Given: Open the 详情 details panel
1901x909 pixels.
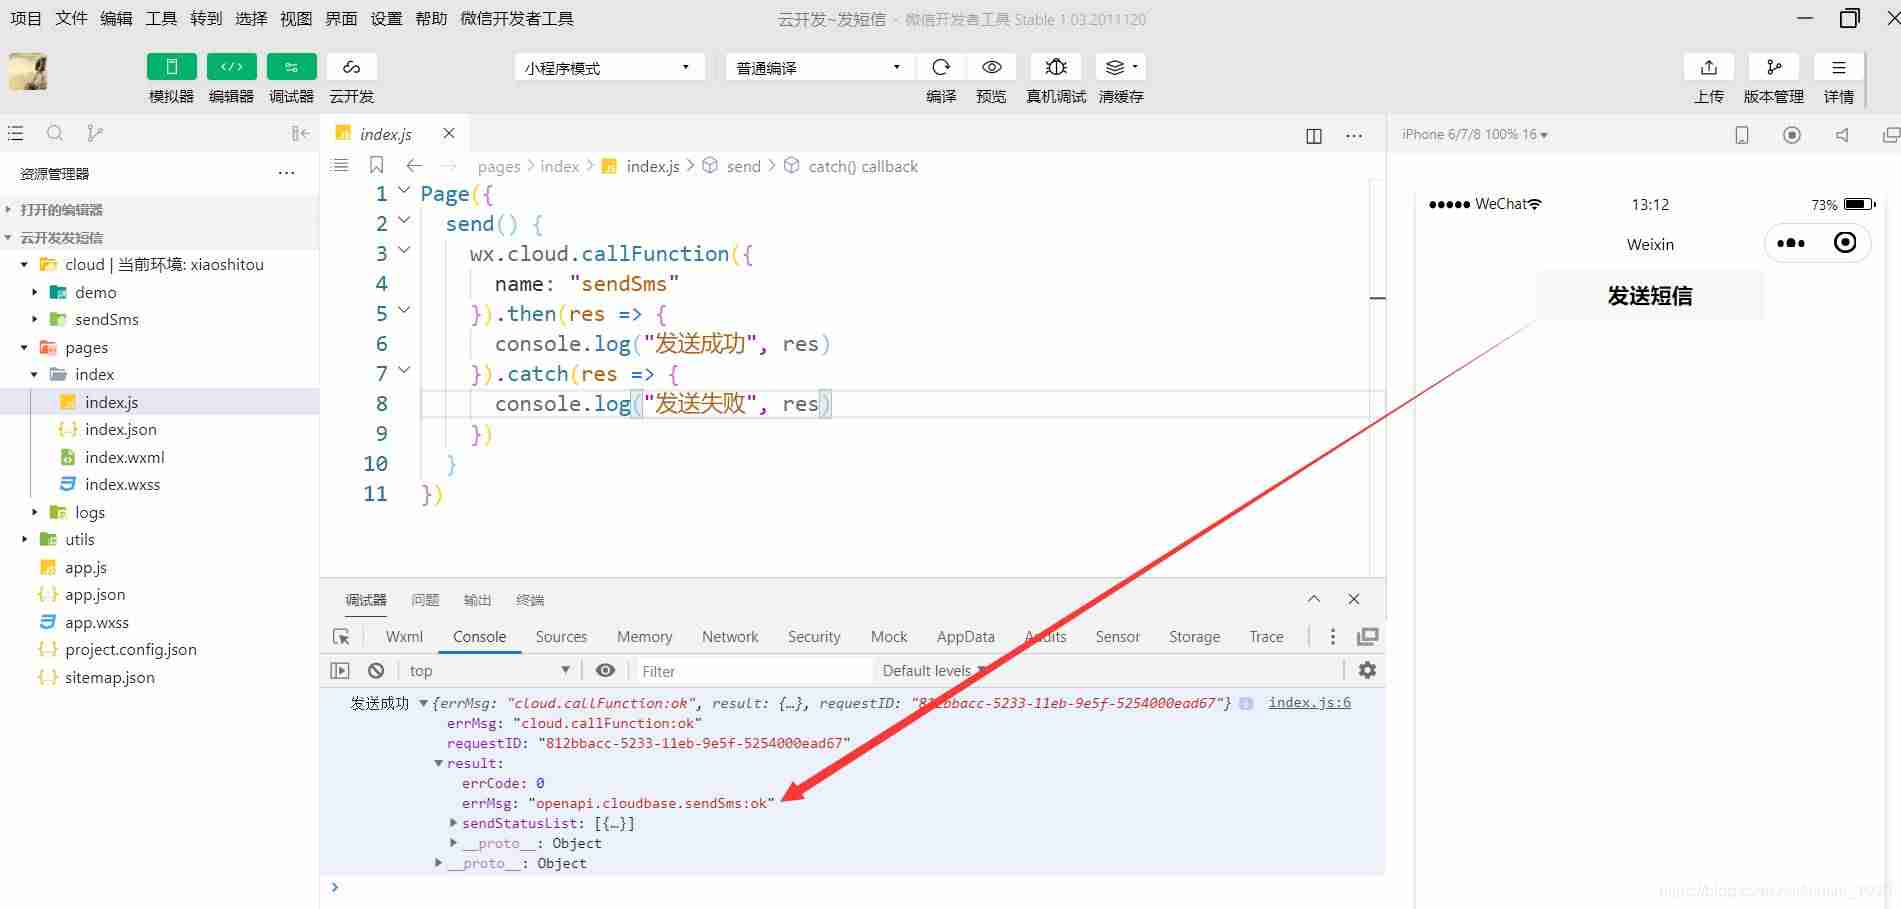Looking at the screenshot, I should (x=1839, y=67).
